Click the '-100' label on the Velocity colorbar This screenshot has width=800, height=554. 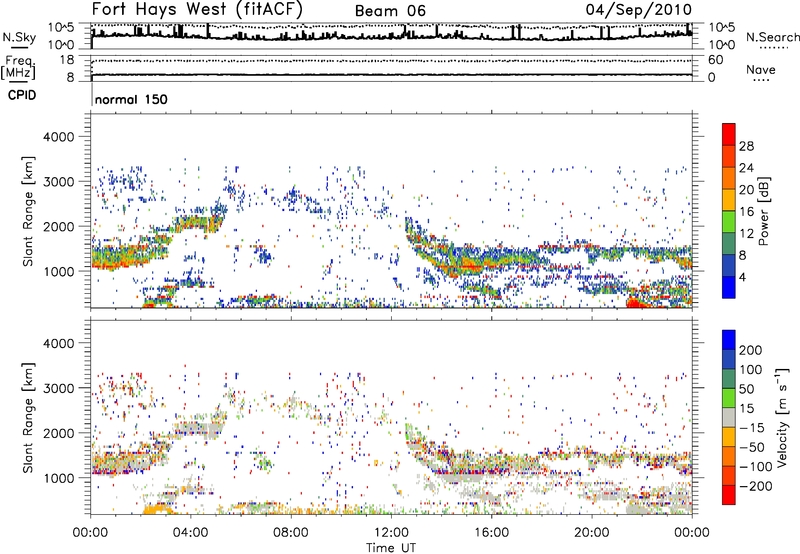coord(756,467)
